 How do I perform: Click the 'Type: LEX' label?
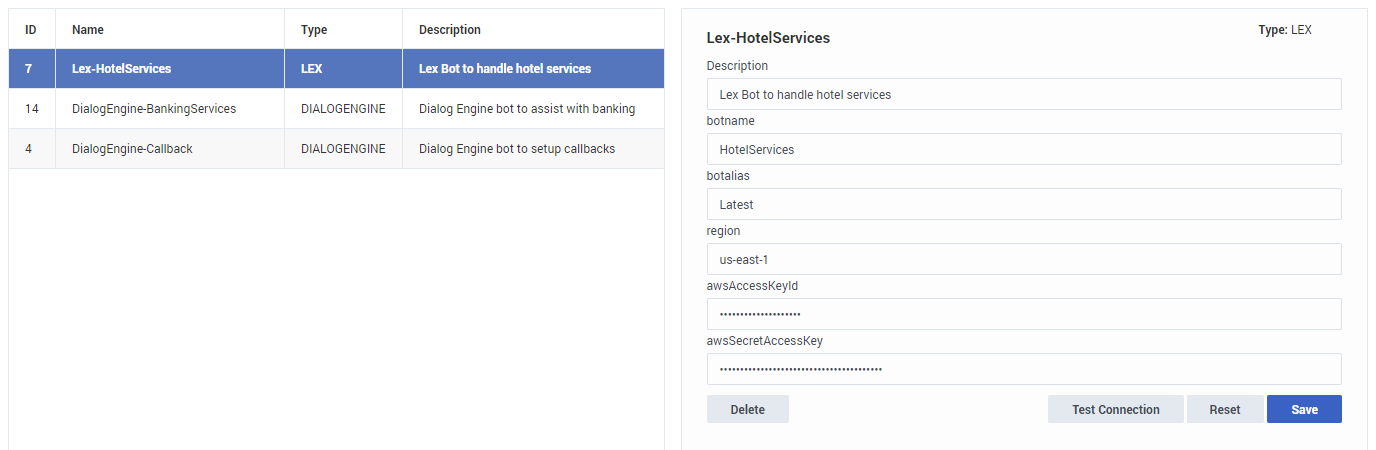[x=1285, y=30]
